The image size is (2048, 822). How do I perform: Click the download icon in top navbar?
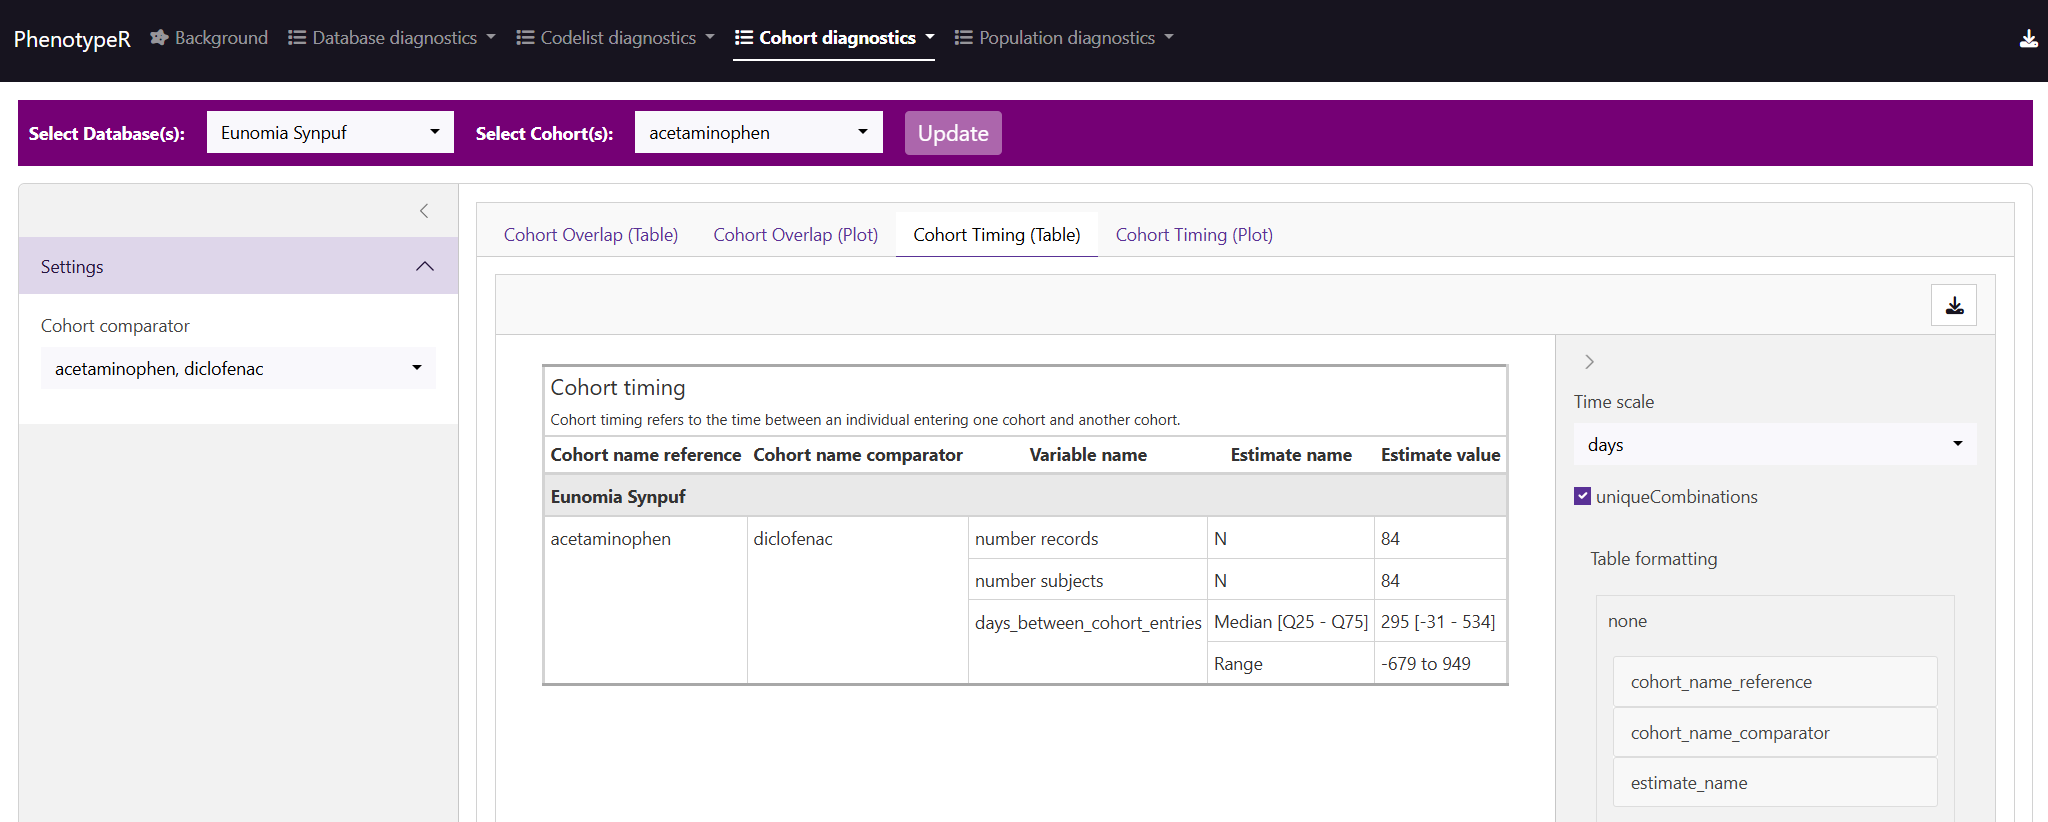[x=2028, y=39]
